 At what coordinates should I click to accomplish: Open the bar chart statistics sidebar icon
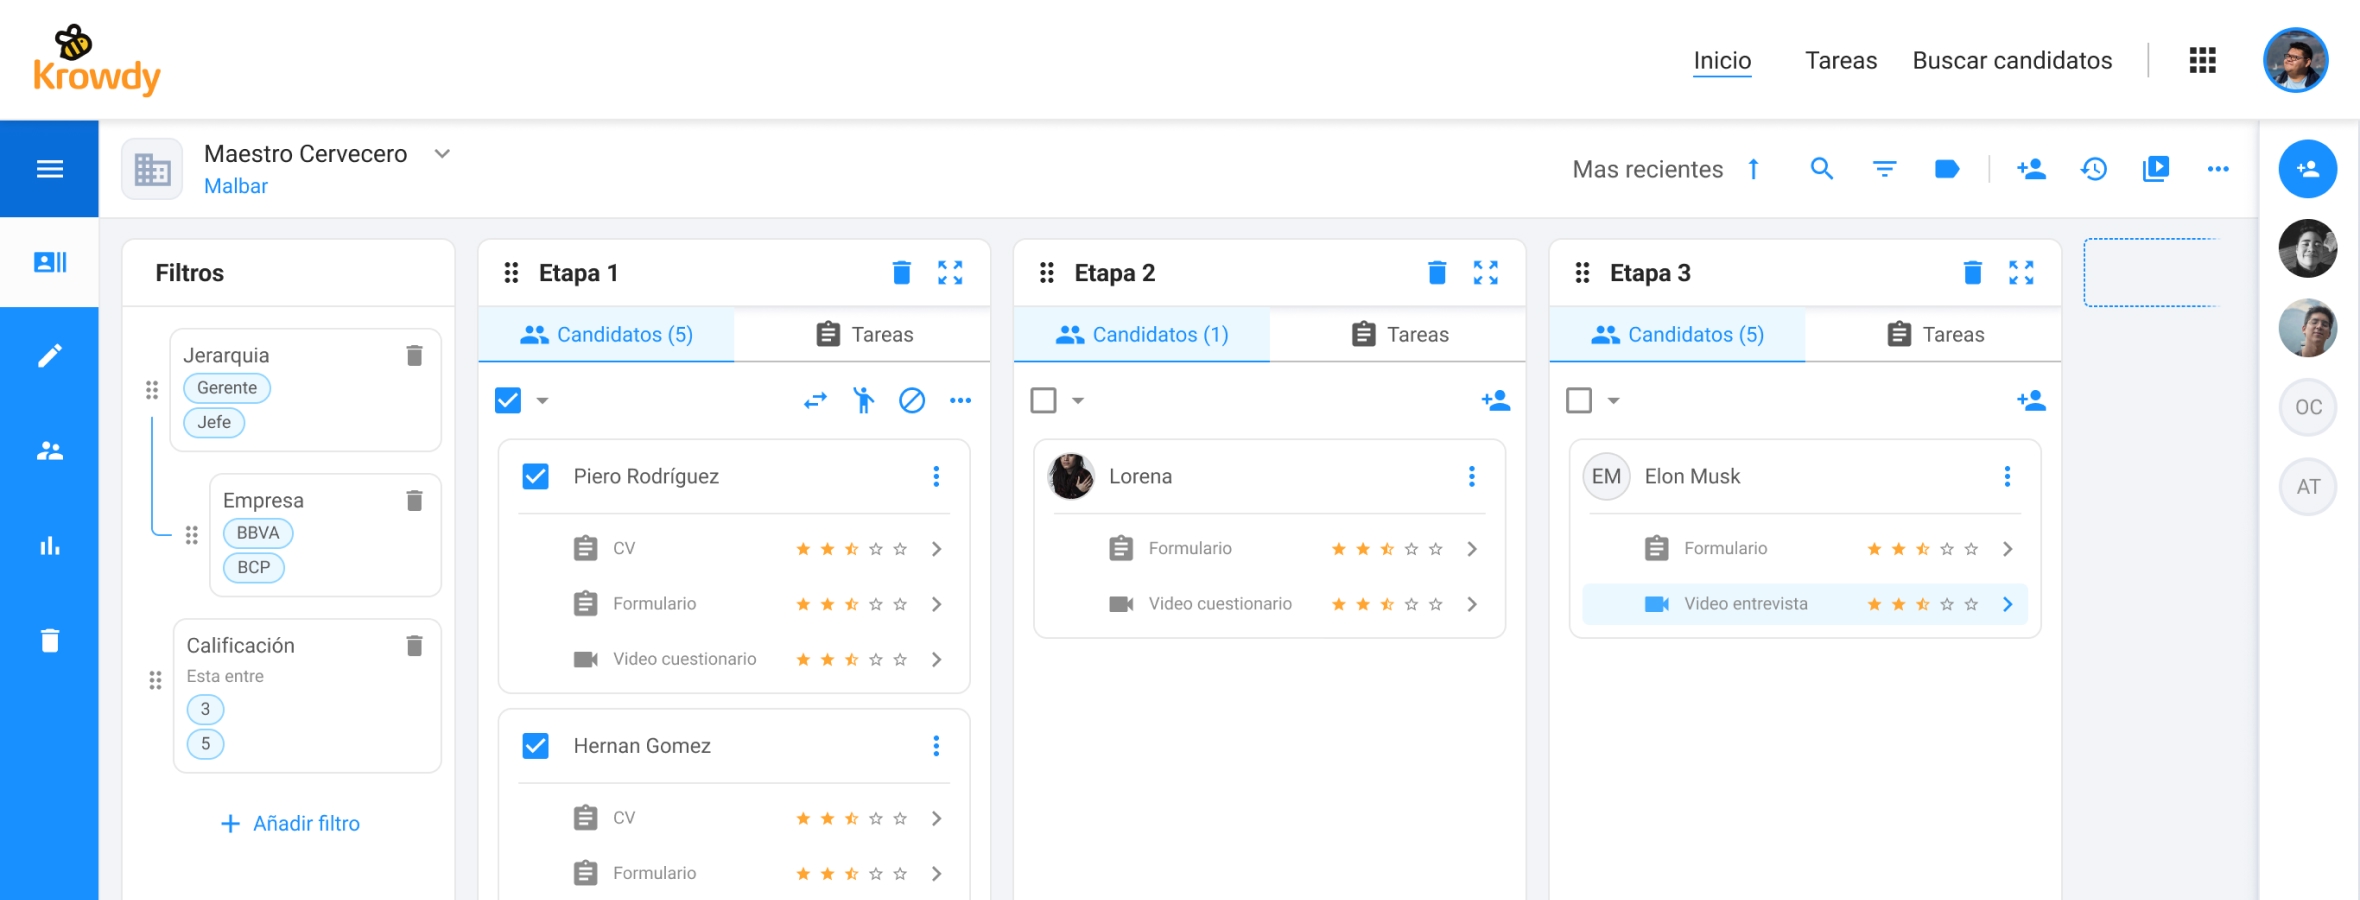coord(50,546)
